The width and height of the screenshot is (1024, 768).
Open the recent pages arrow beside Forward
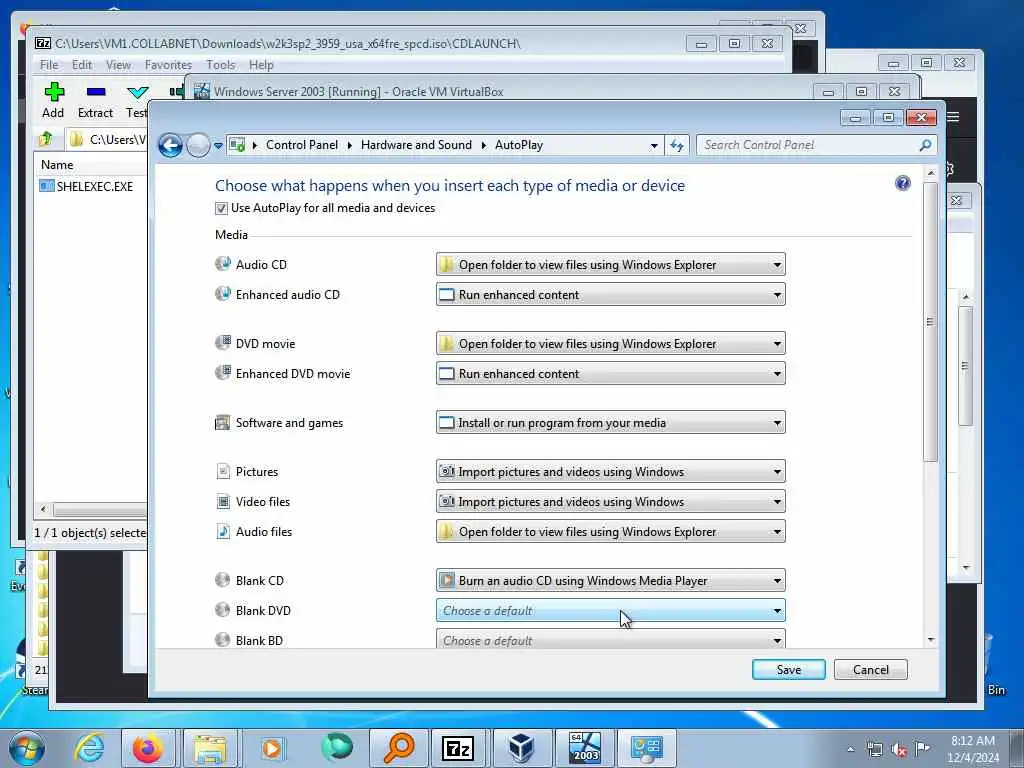click(x=218, y=146)
